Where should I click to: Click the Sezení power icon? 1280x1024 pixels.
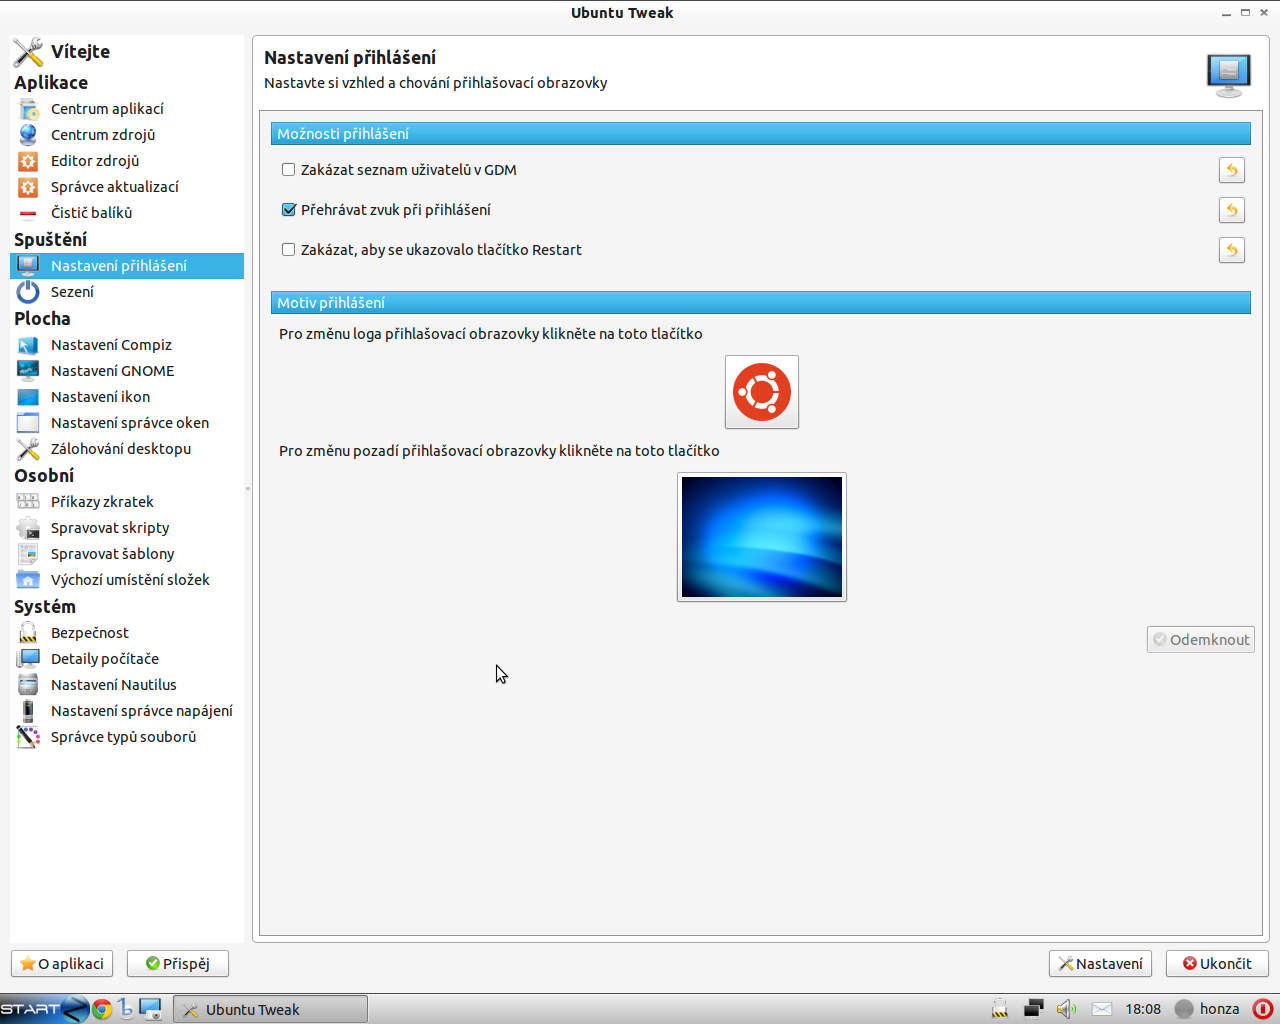28,292
